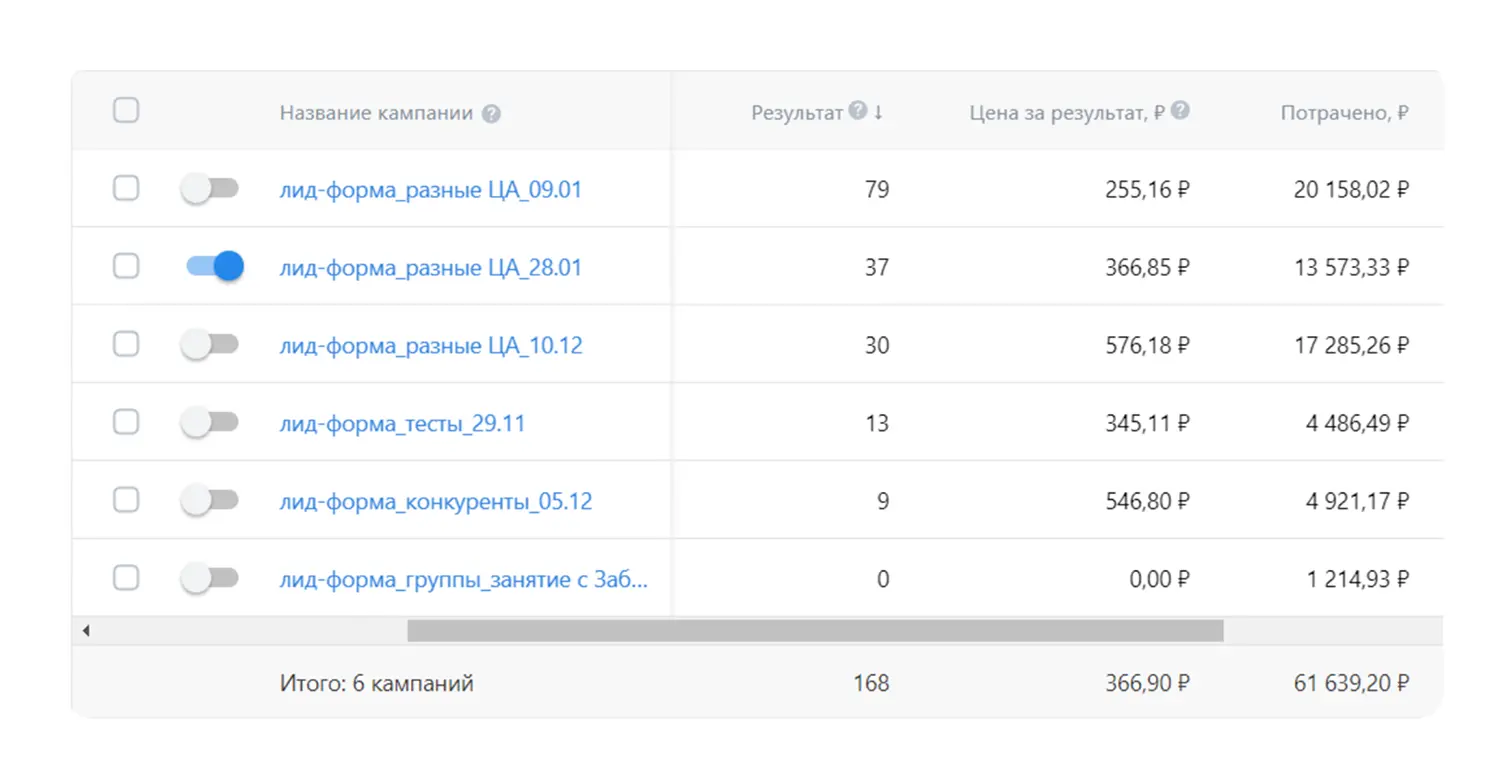1500x784 pixels.
Task: Select checkbox for лид-форма_конкуренты_05.12
Action: coord(126,500)
